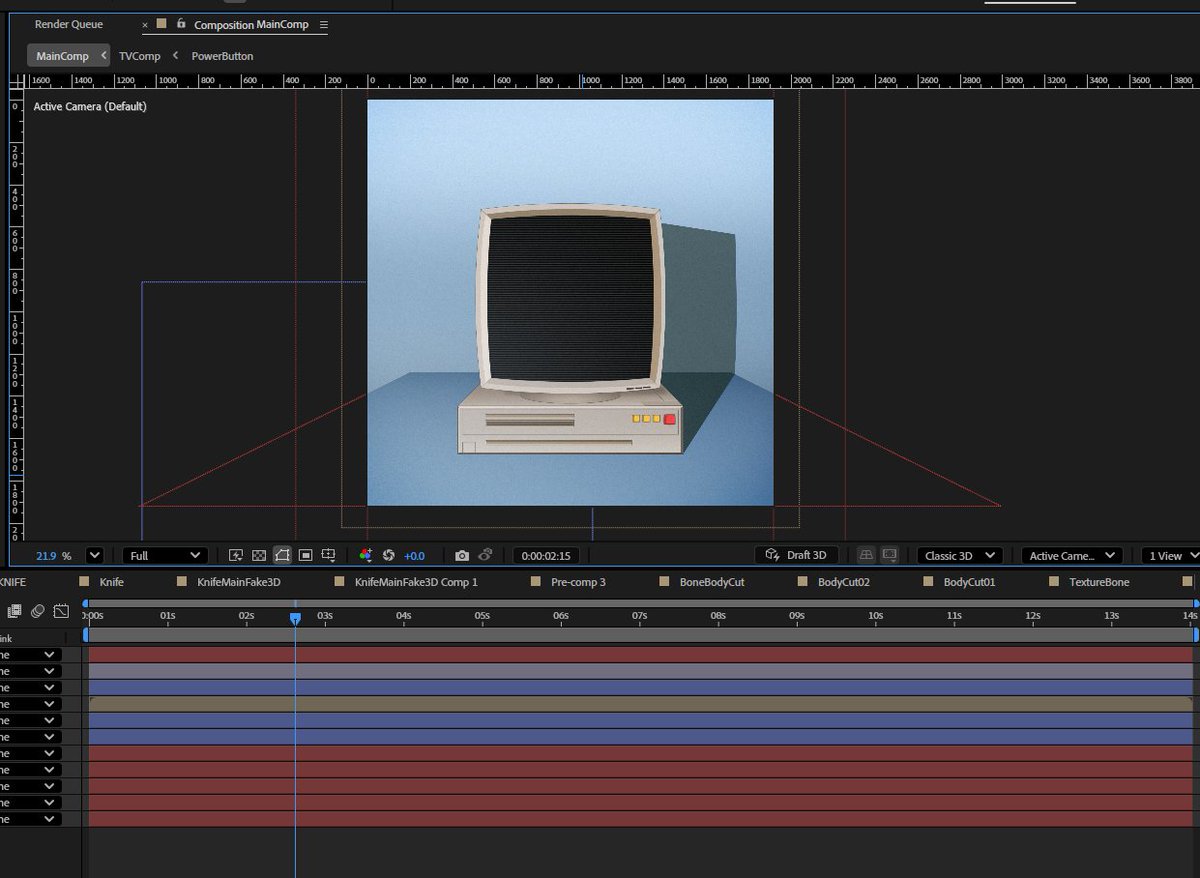Toggle the Draft 3D button
The height and width of the screenshot is (878, 1200).
pyautogui.click(x=796, y=555)
